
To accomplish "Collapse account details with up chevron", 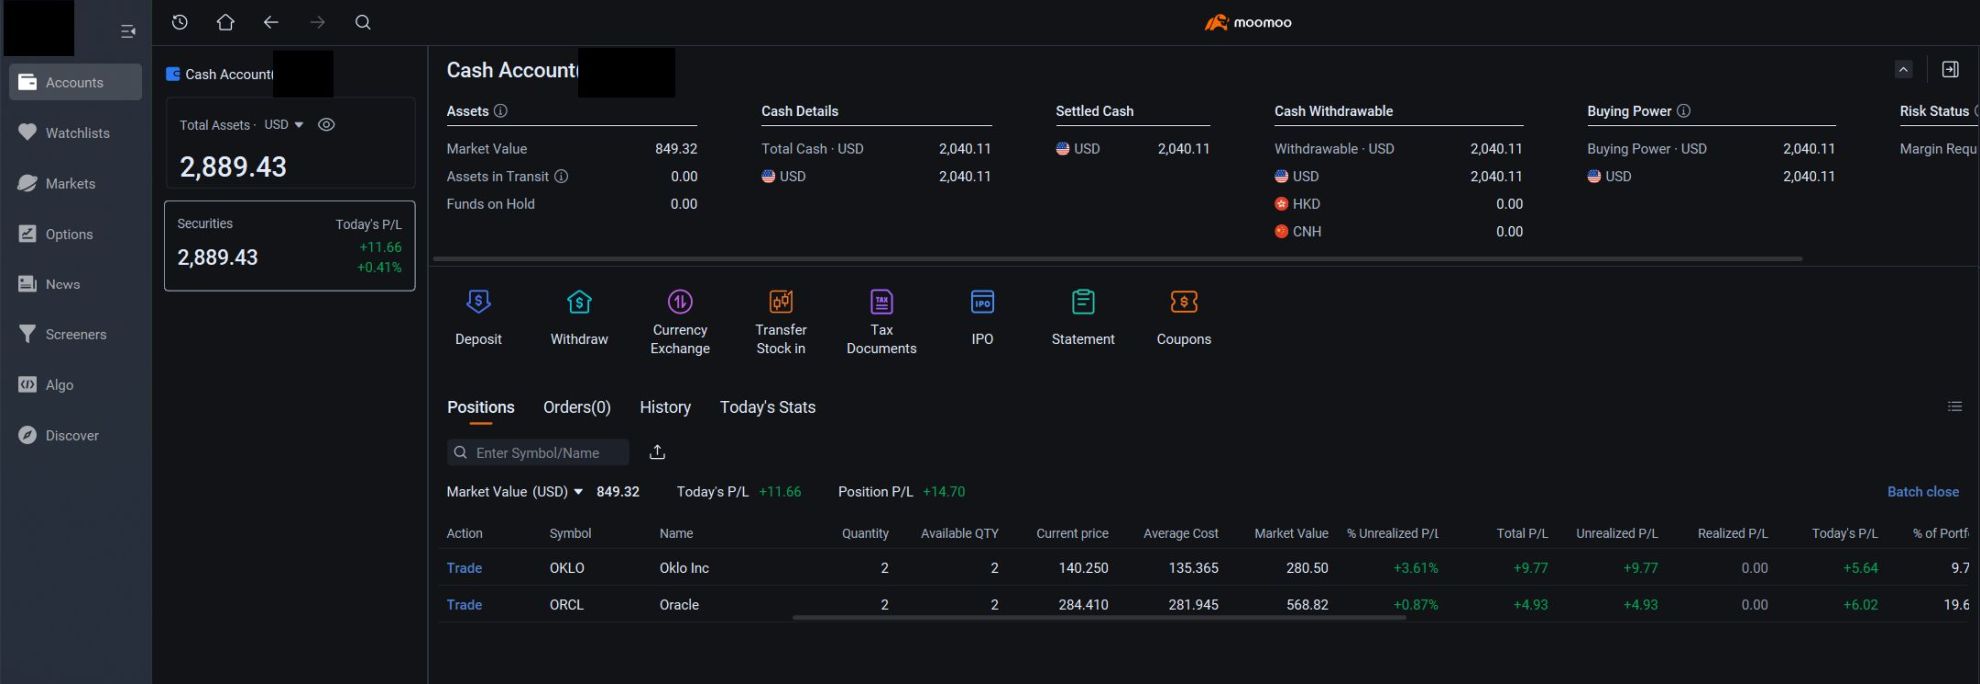I will (x=1904, y=69).
